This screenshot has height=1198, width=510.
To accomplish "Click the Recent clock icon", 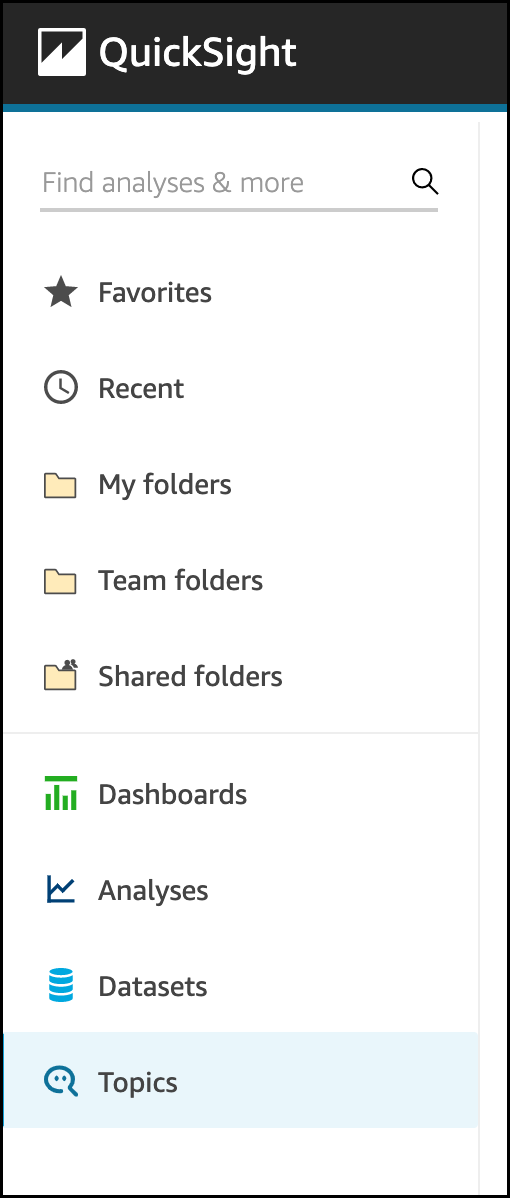I will point(60,388).
